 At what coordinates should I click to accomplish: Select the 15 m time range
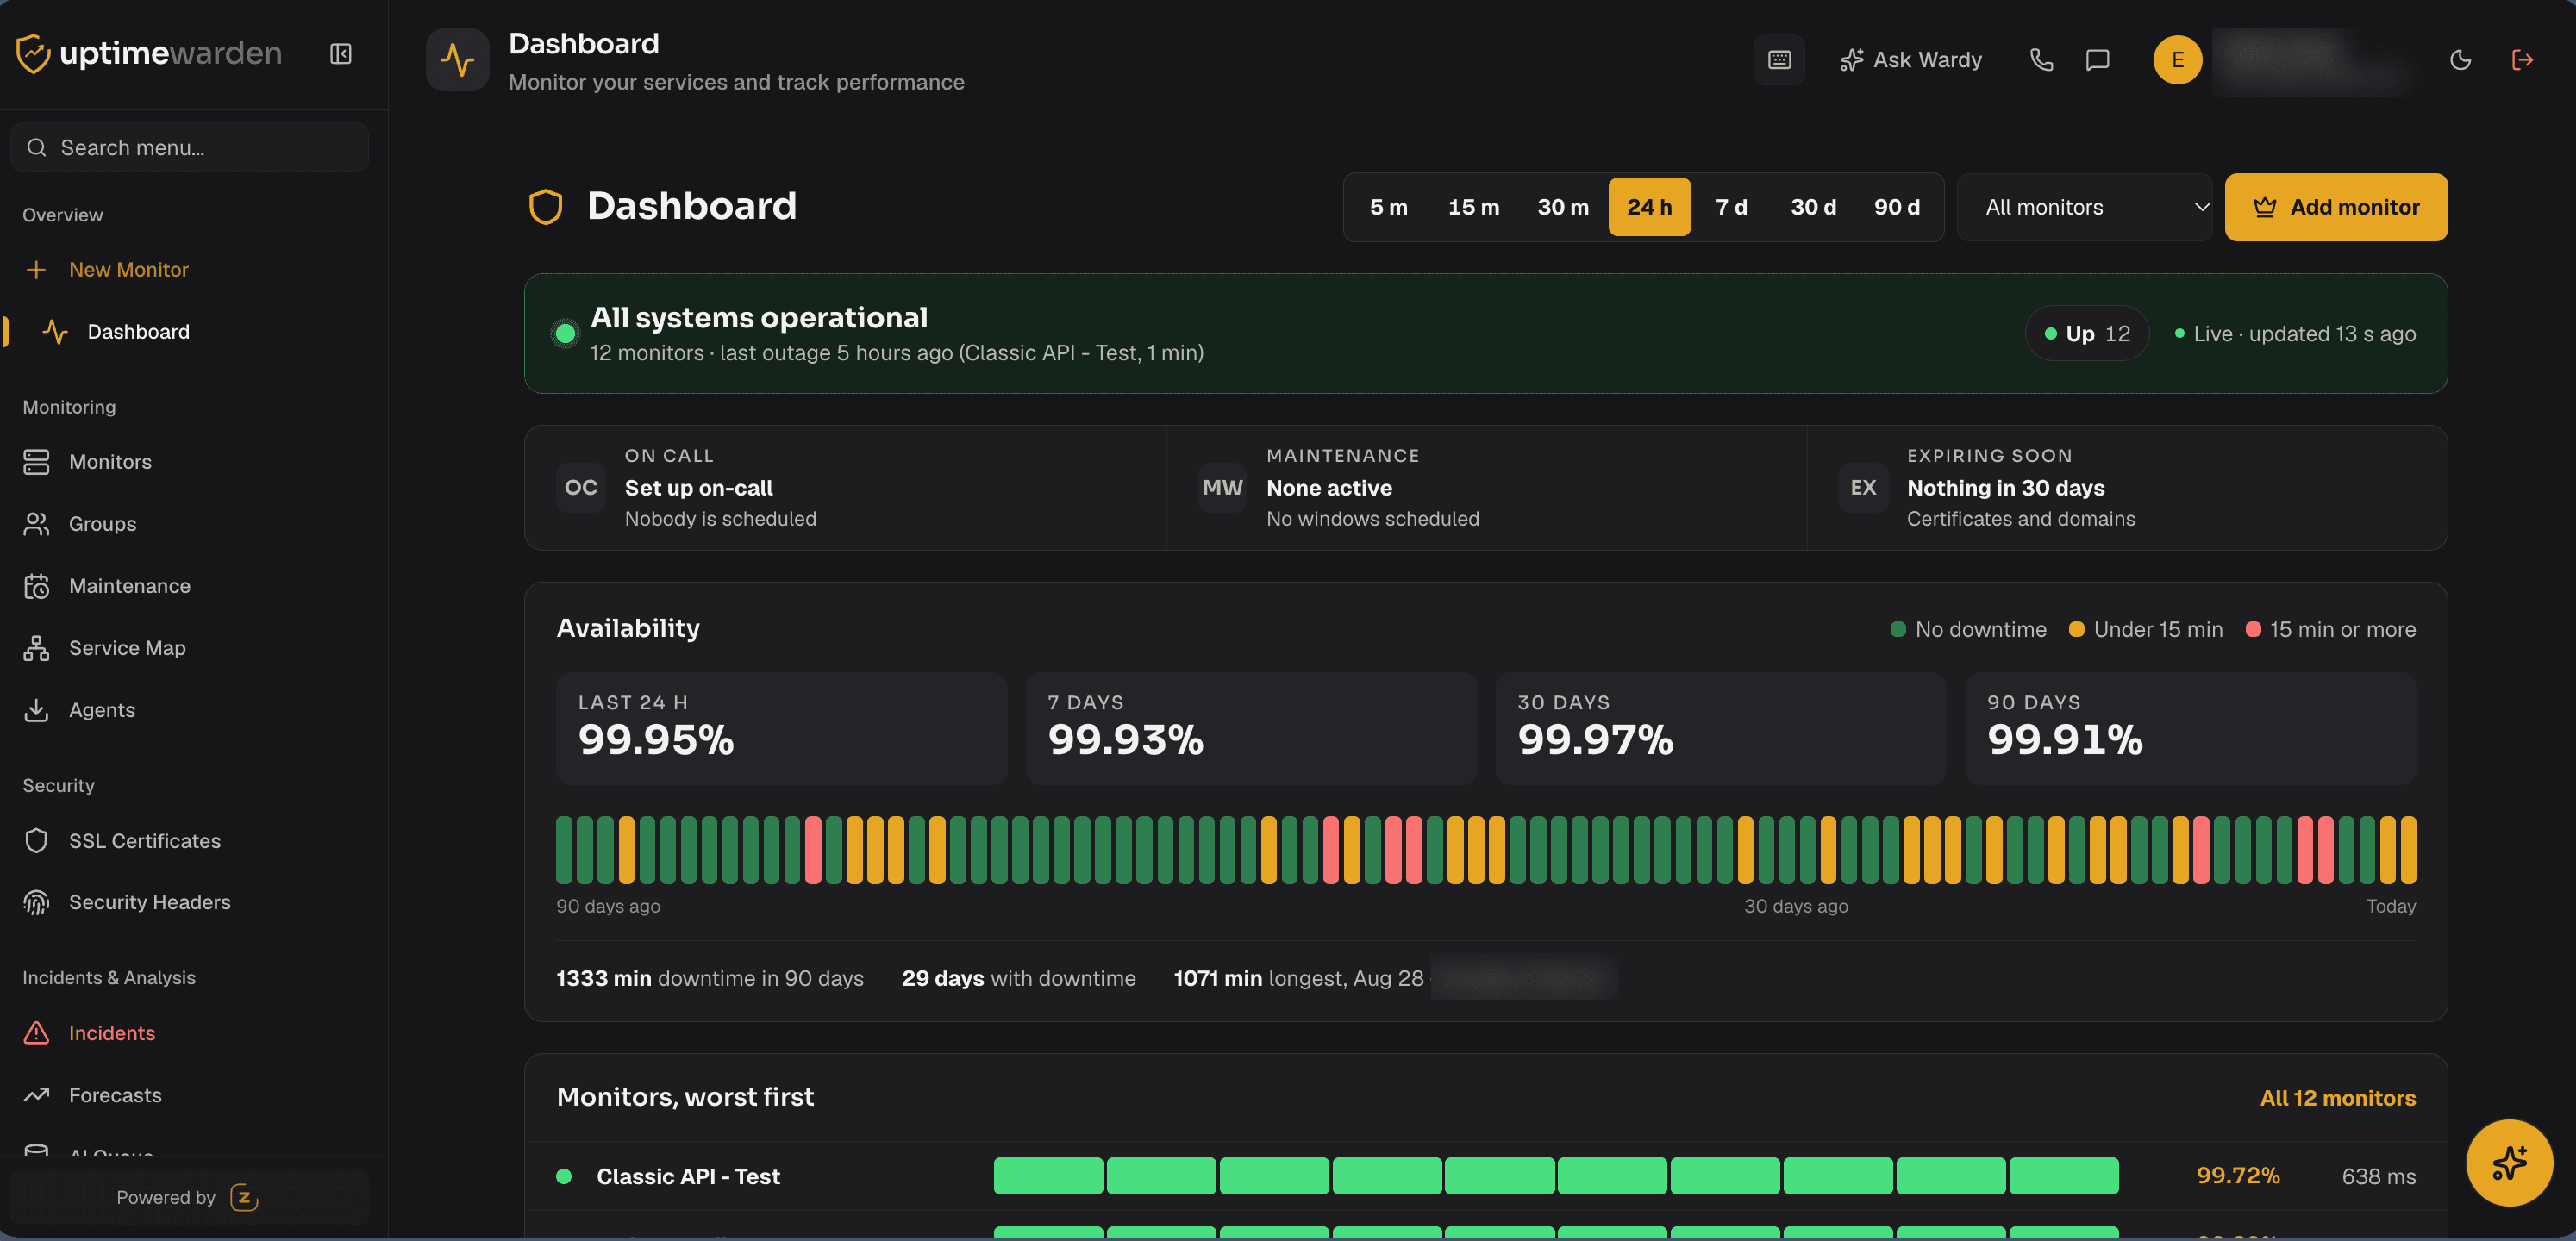coord(1473,207)
